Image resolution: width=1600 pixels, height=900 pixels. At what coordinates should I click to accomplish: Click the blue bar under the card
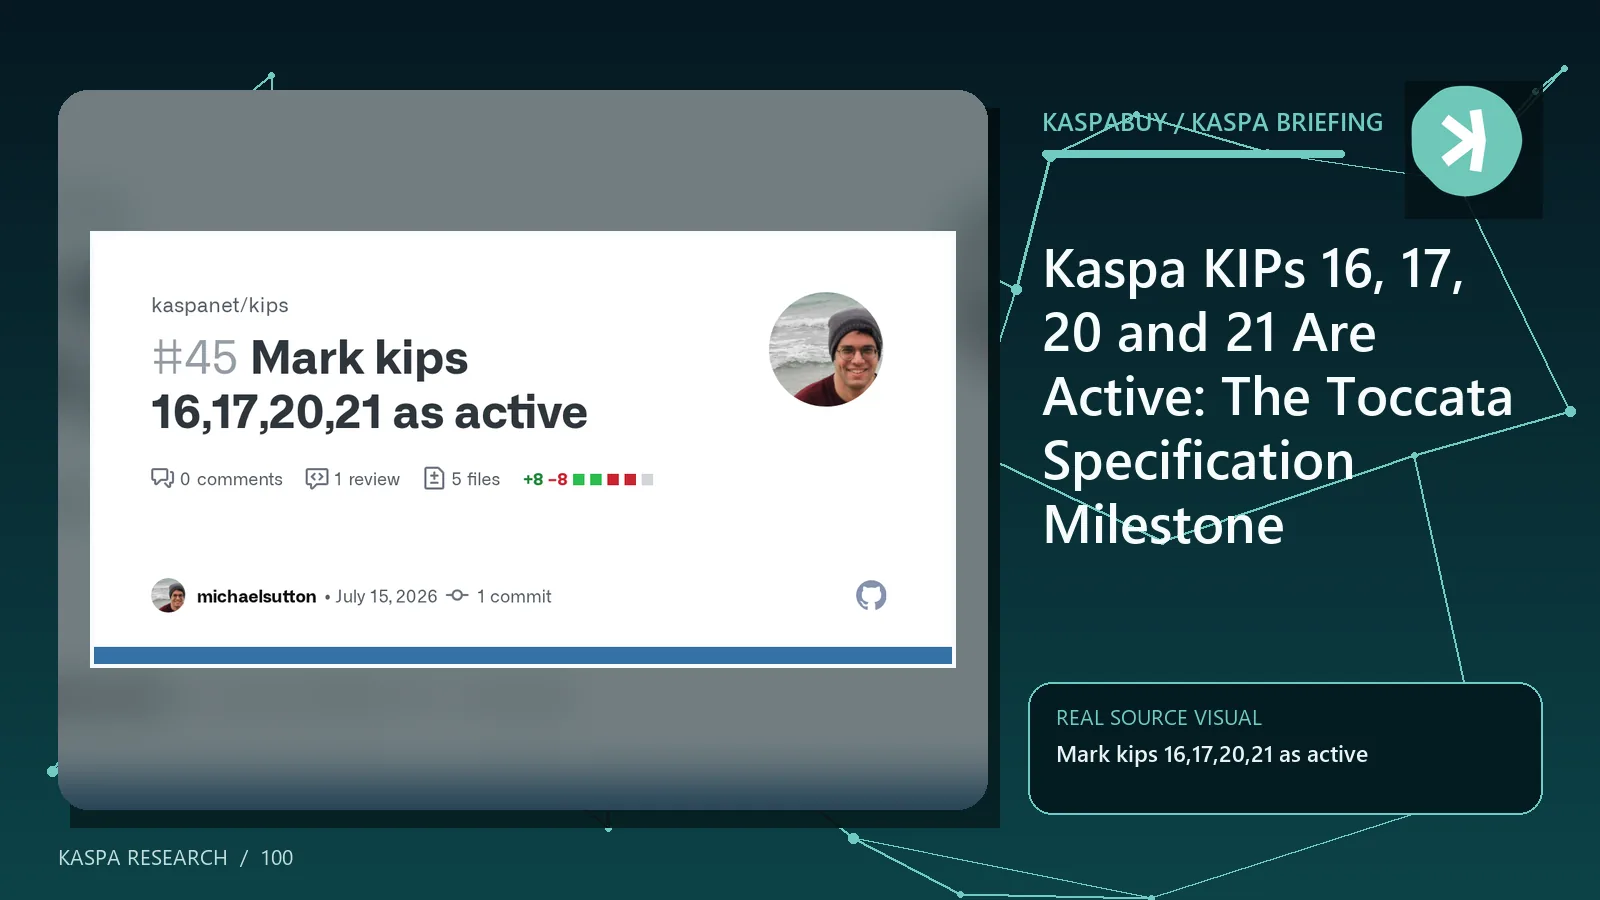coord(523,655)
